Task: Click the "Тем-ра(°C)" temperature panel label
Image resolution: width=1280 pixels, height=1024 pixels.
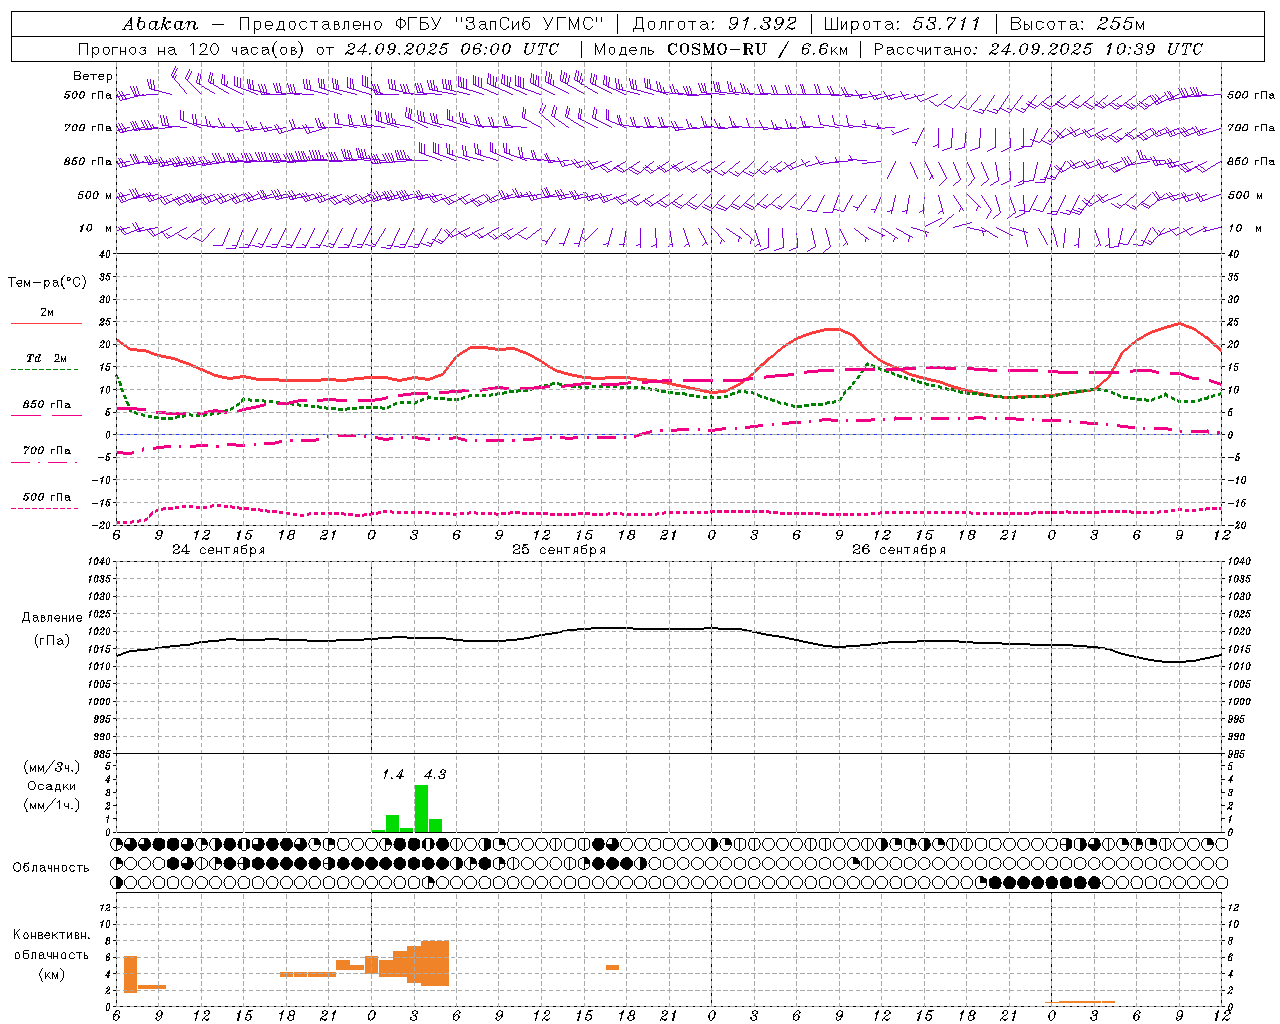Action: (x=47, y=283)
